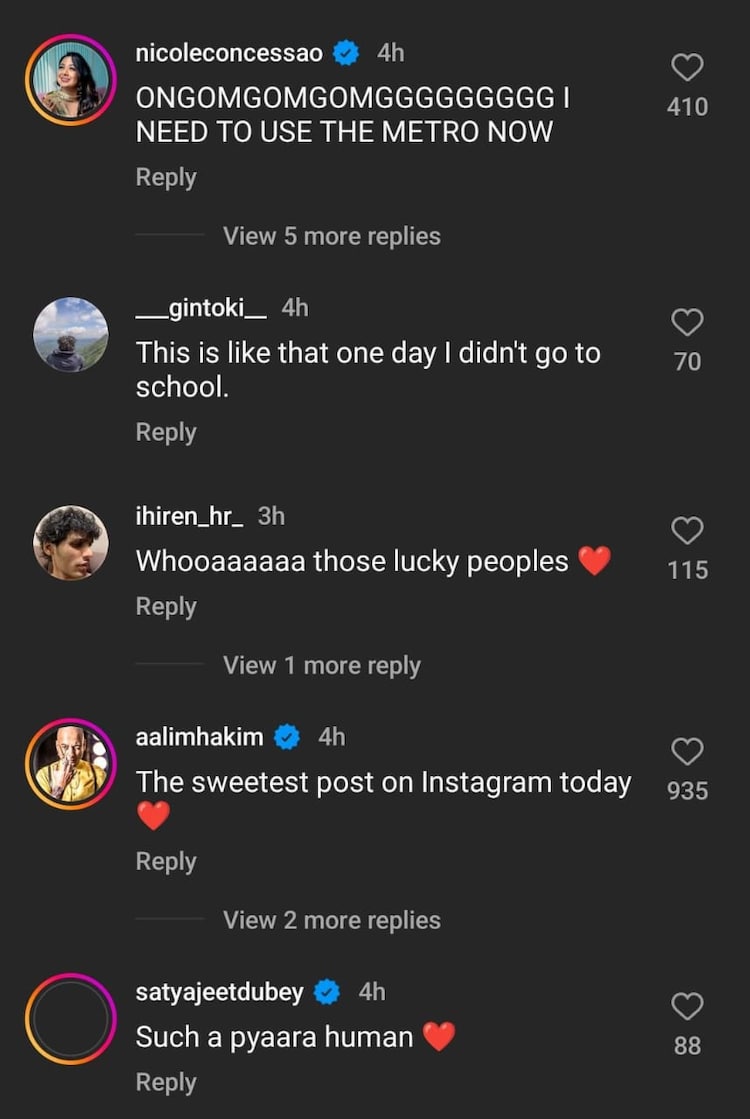The image size is (750, 1119).
Task: Reply to __gintoki__'s school comment
Action: pyautogui.click(x=166, y=432)
